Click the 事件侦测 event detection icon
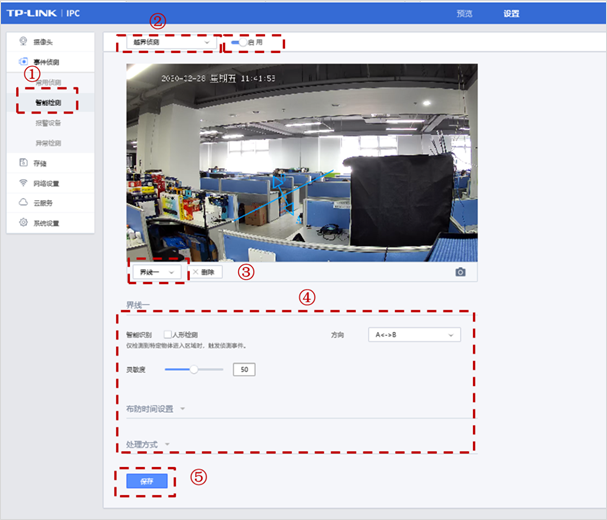This screenshot has height=520, width=607. coord(24,62)
